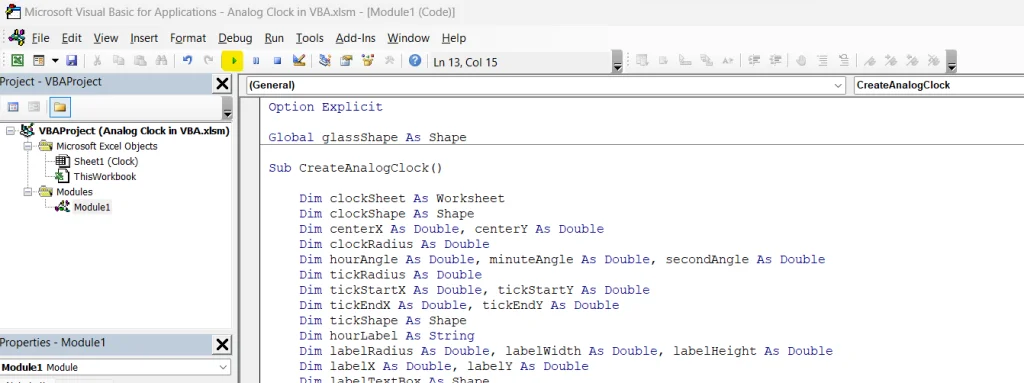This screenshot has width=1024, height=383.
Task: Select Module1 in project tree
Action: coord(92,207)
